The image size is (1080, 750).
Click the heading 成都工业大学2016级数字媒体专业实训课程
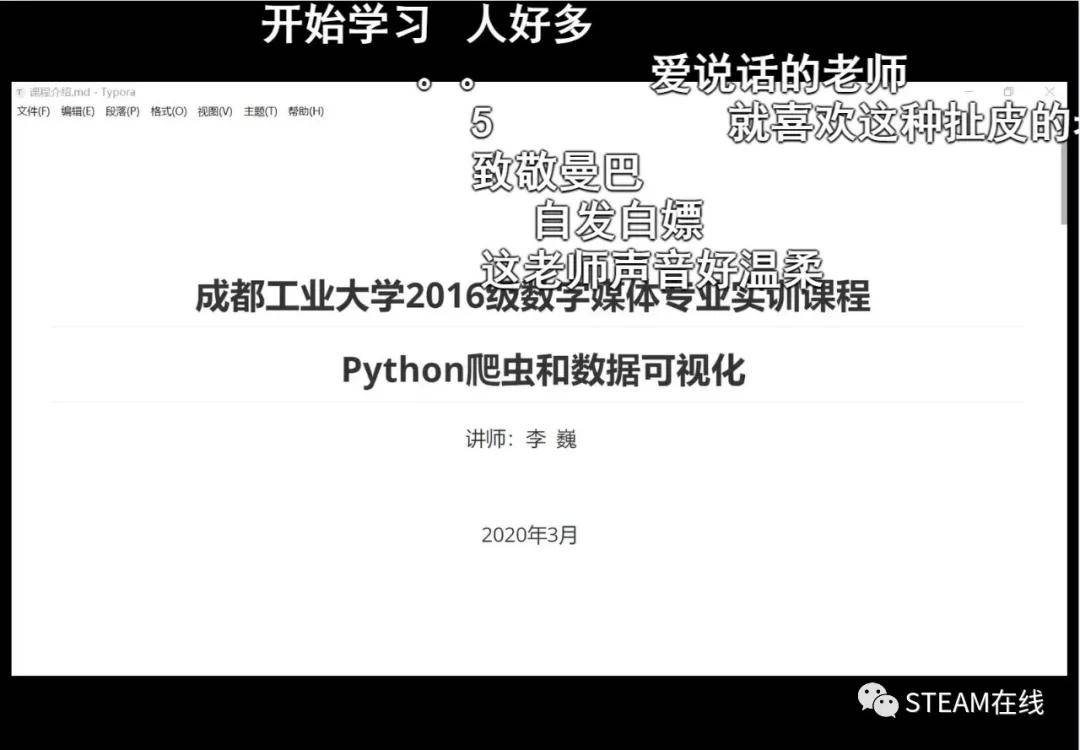(532, 297)
